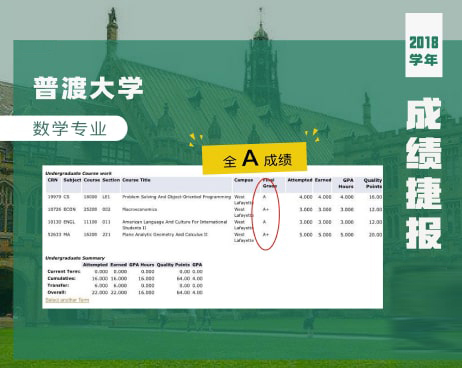Image resolution: width=462 pixels, height=368 pixels.
Task: Select the 普渡大学 title text
Action: pos(88,88)
